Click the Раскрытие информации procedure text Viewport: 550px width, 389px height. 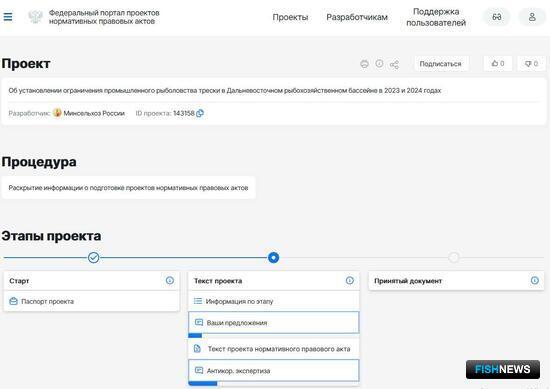coord(128,188)
